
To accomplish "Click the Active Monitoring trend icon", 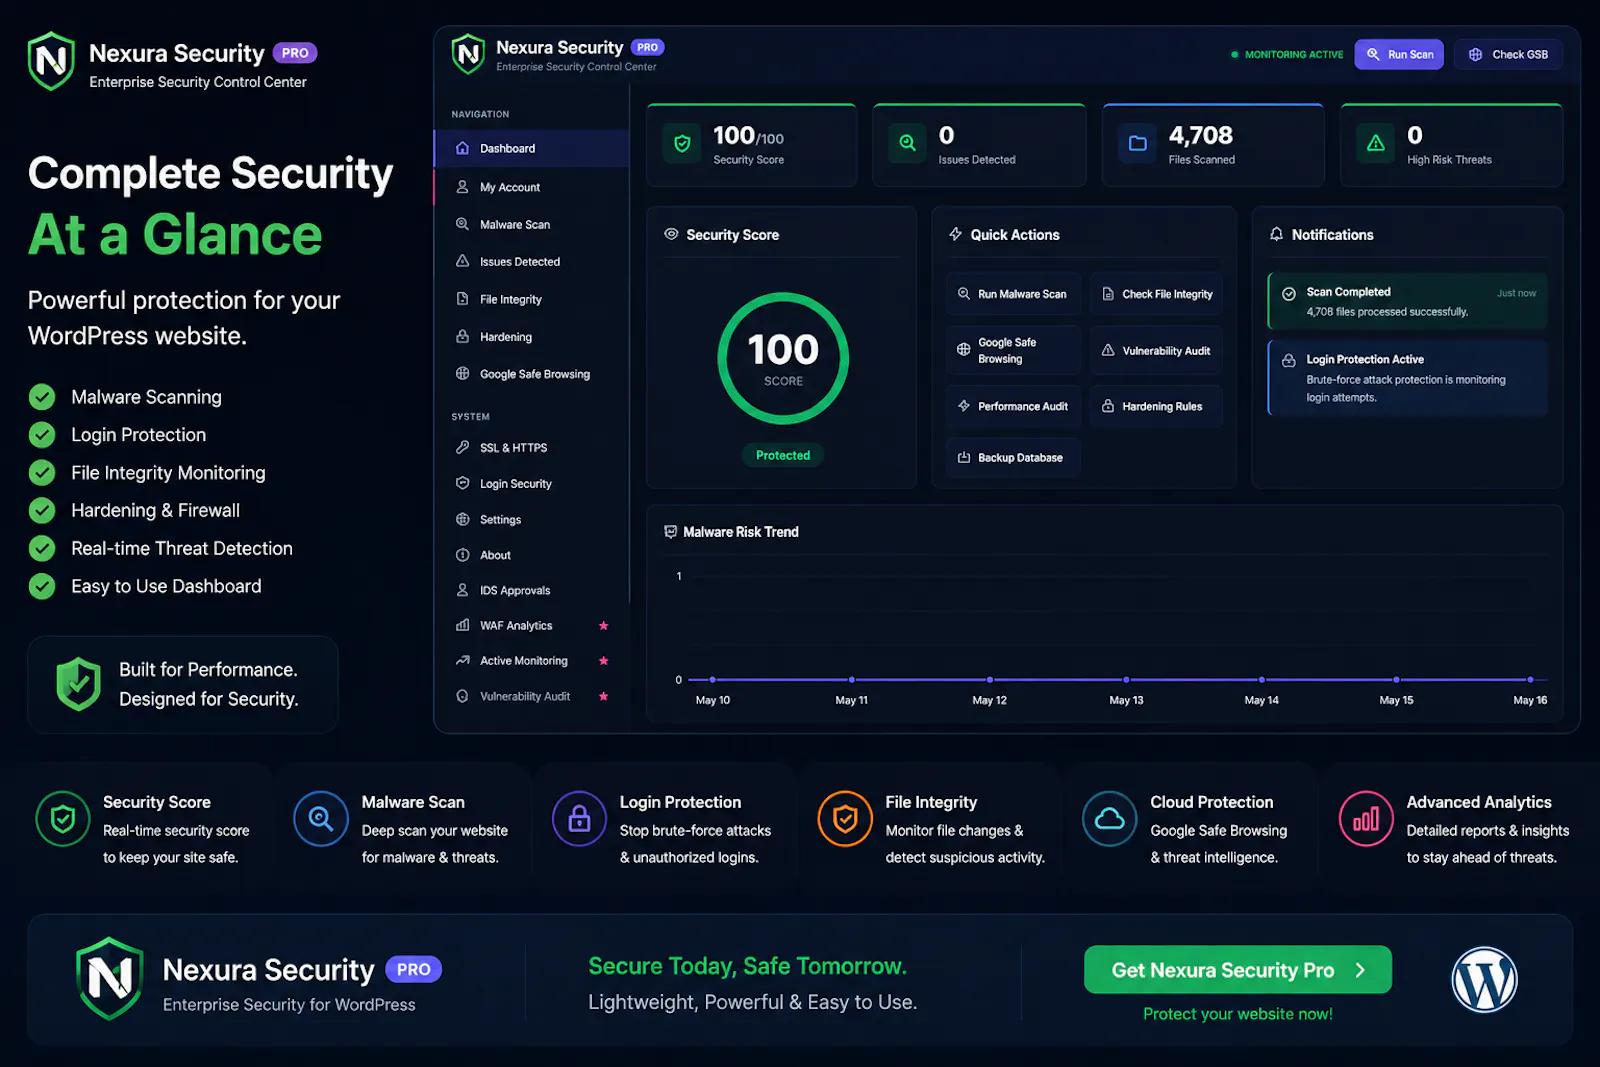I will [x=462, y=660].
